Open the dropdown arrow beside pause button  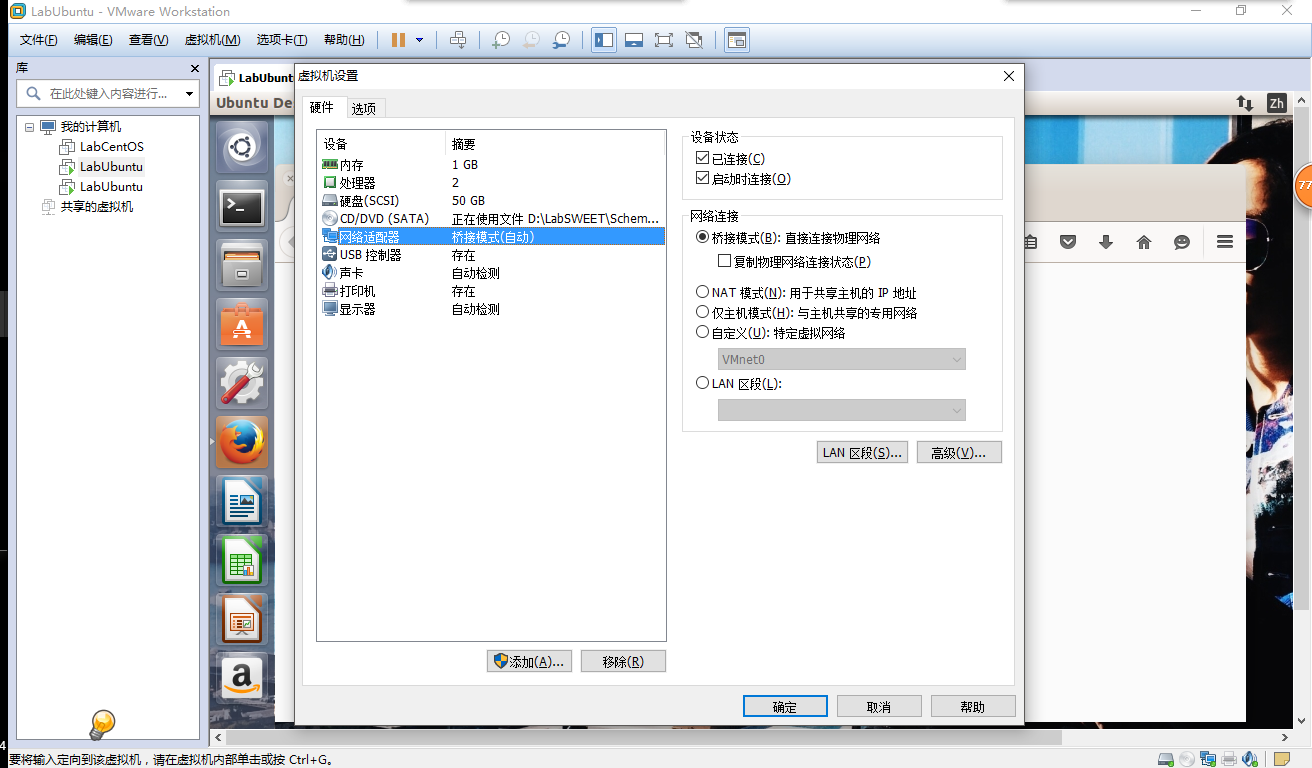click(419, 40)
